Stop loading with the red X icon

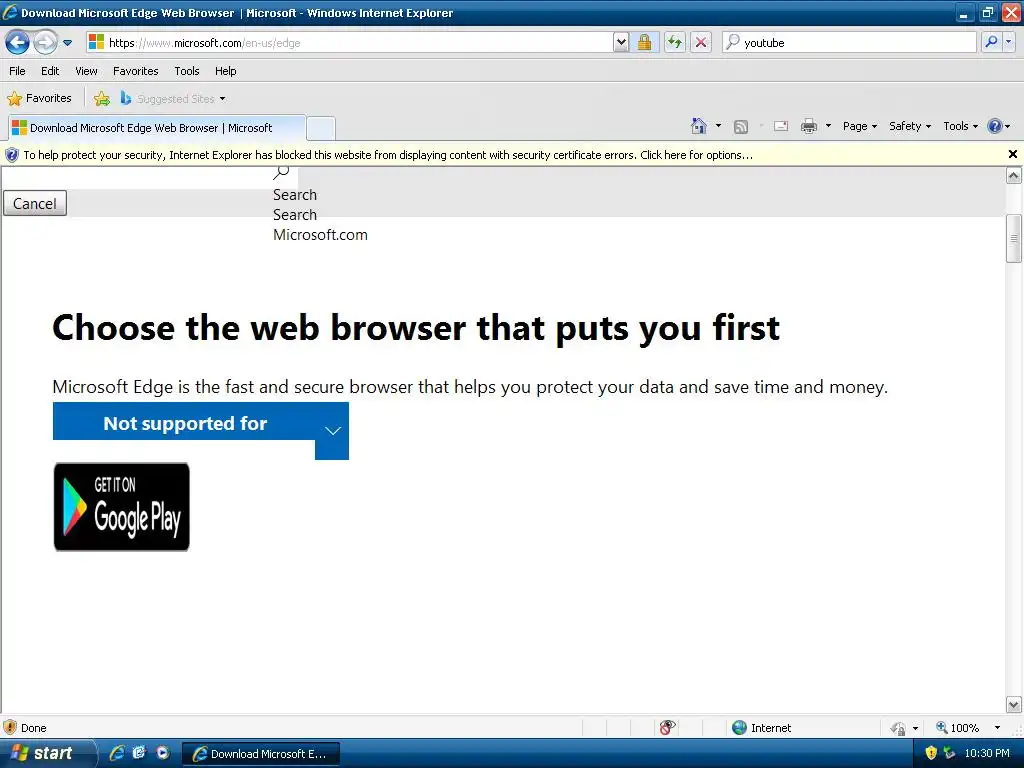tap(701, 43)
